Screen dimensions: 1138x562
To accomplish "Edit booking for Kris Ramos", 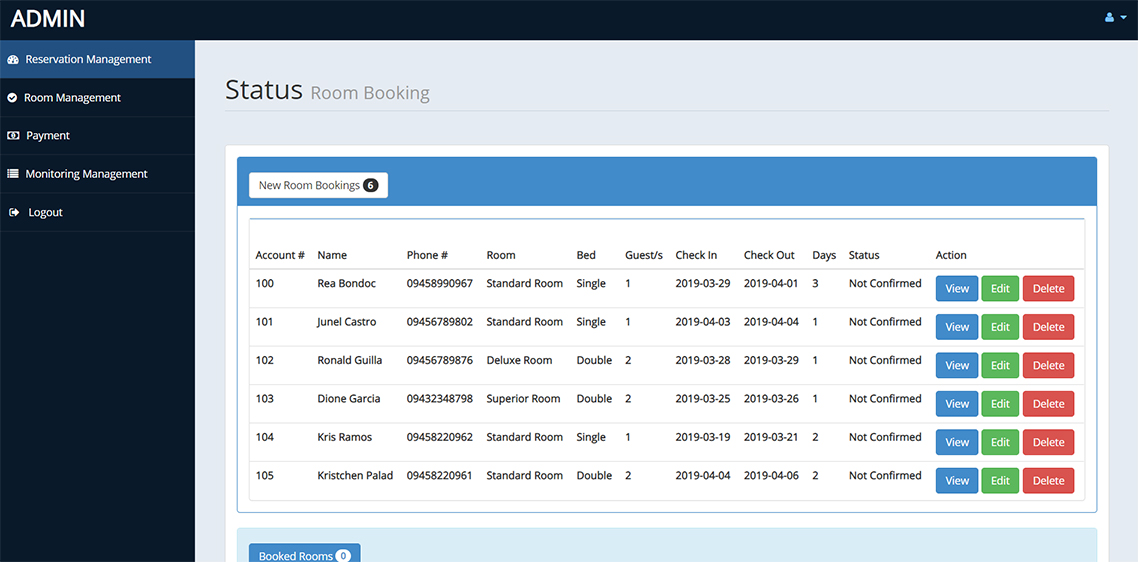I will (1000, 442).
